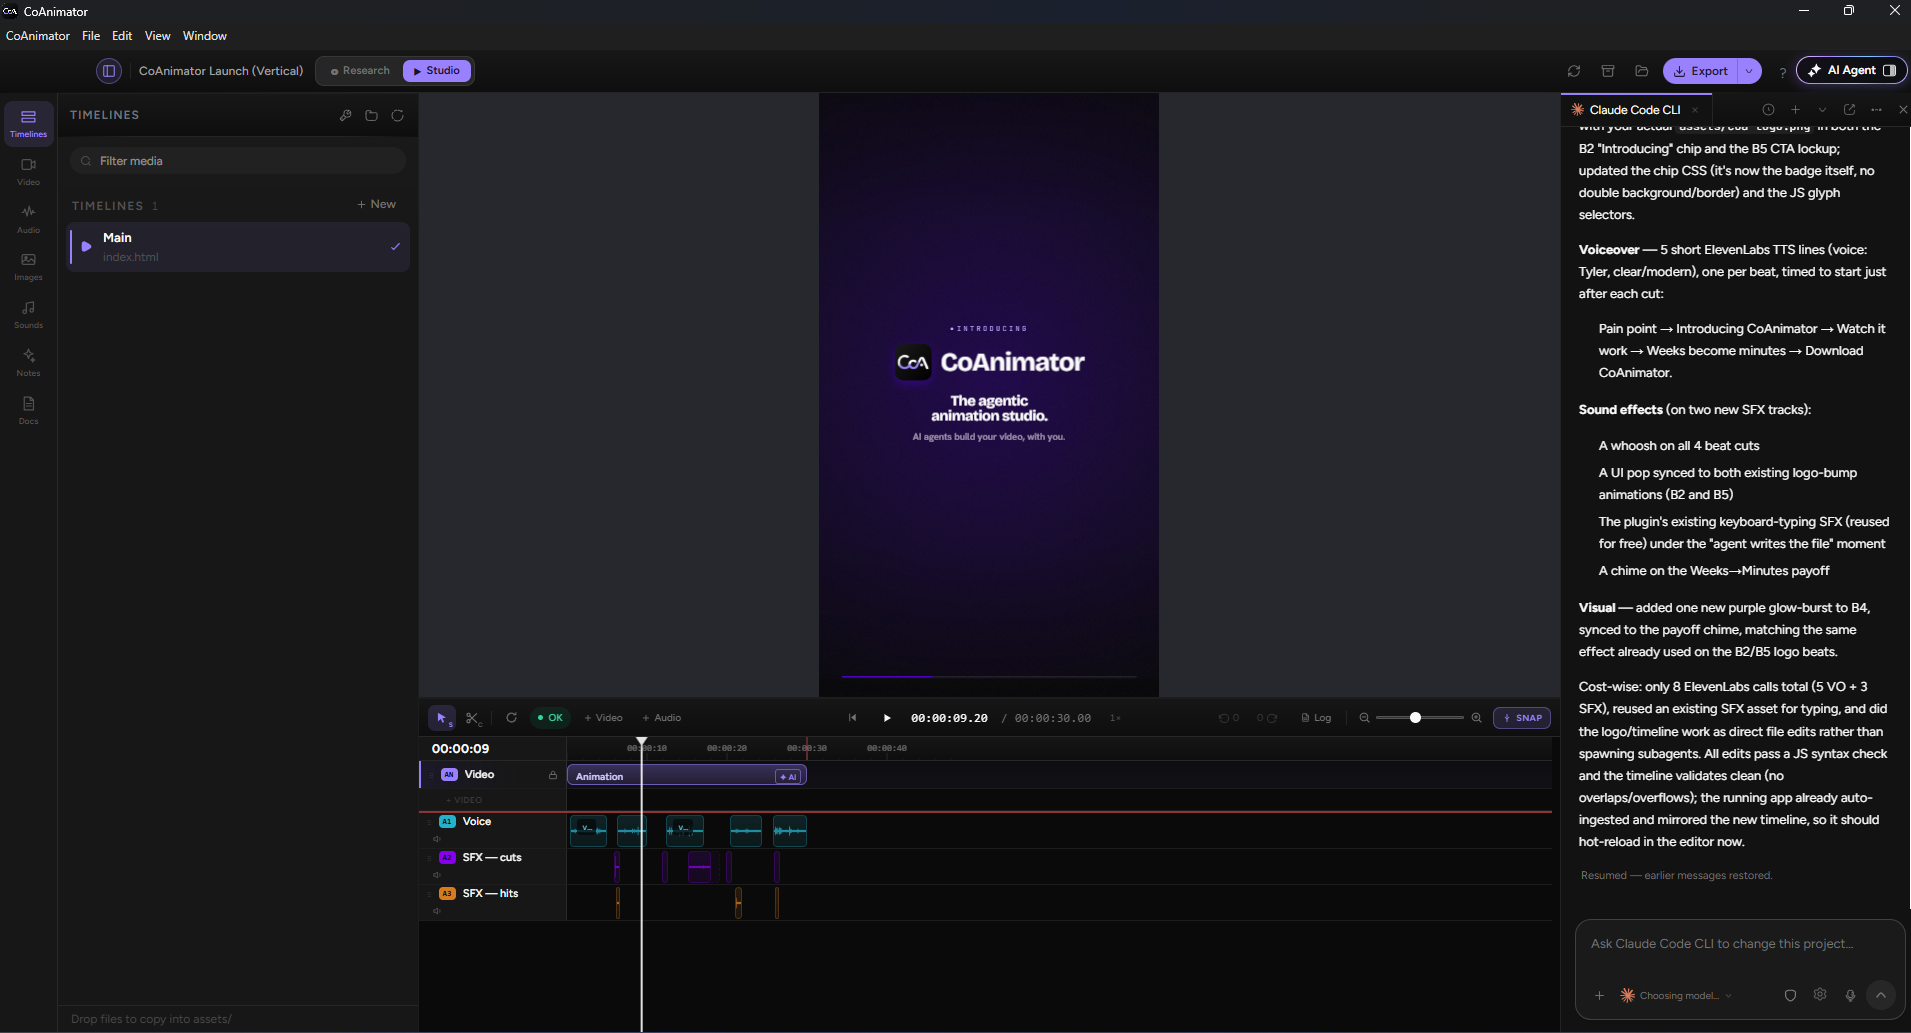Mute the SFX — hits track

coord(437,911)
